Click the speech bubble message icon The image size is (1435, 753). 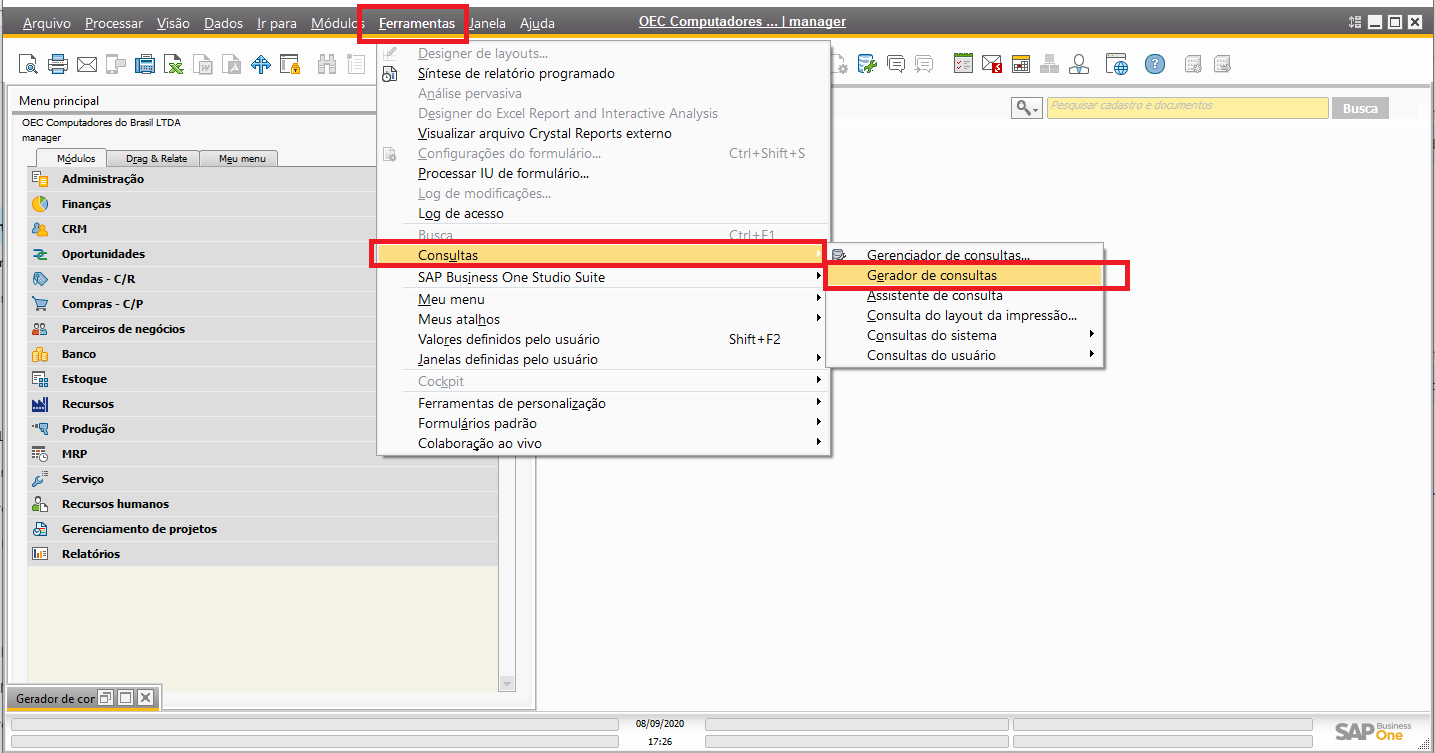(x=896, y=65)
